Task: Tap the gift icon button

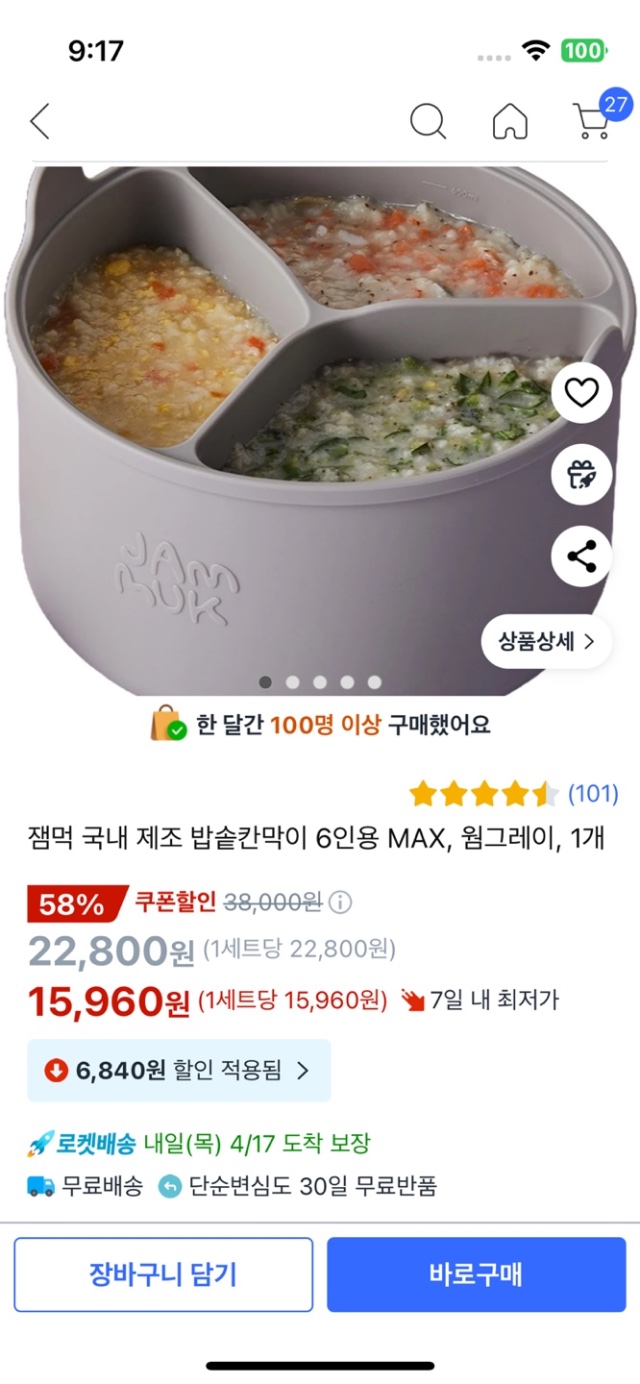Action: [x=581, y=475]
